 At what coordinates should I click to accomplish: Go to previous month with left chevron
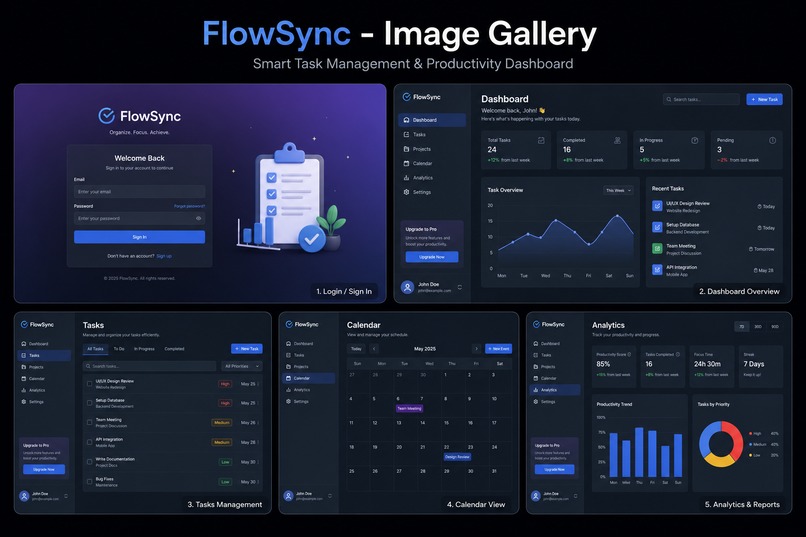[374, 348]
